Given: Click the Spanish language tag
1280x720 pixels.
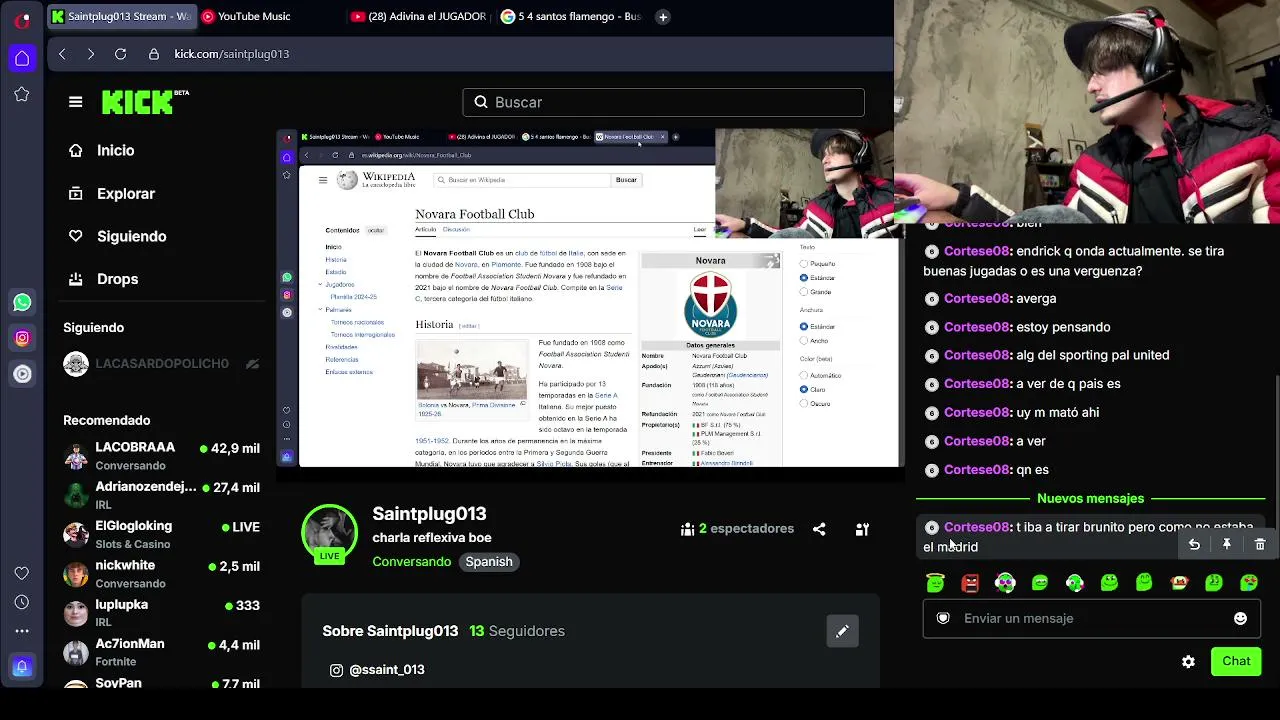Looking at the screenshot, I should point(489,562).
